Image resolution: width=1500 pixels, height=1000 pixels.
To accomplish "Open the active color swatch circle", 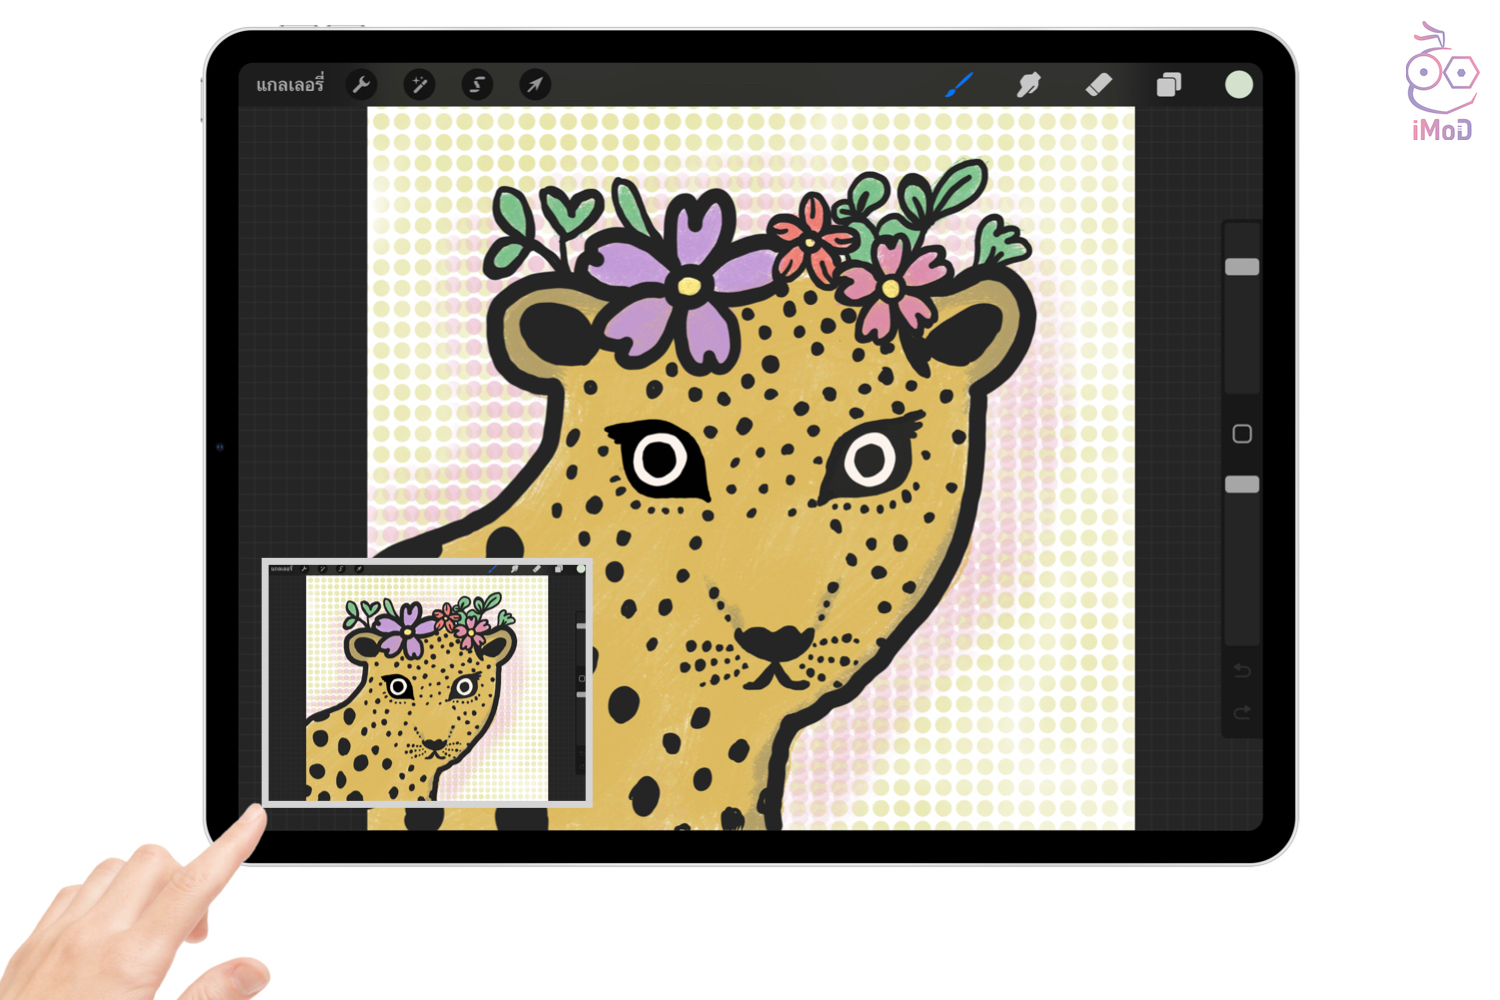I will point(1238,85).
